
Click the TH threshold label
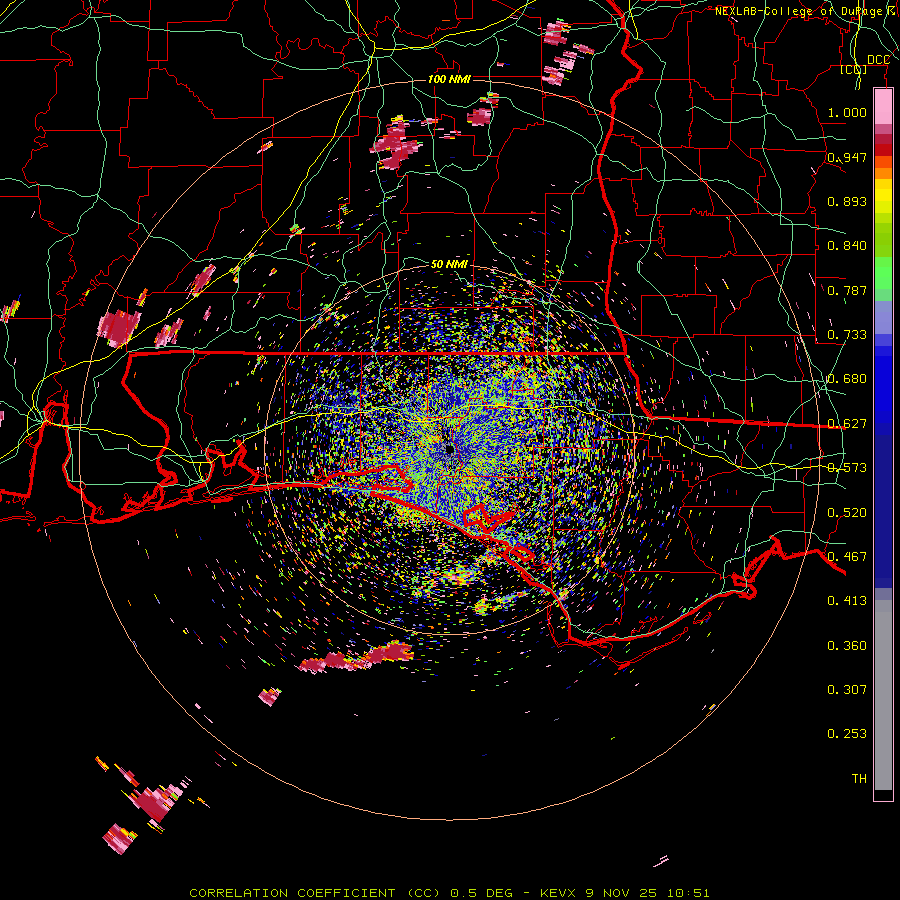[x=859, y=779]
